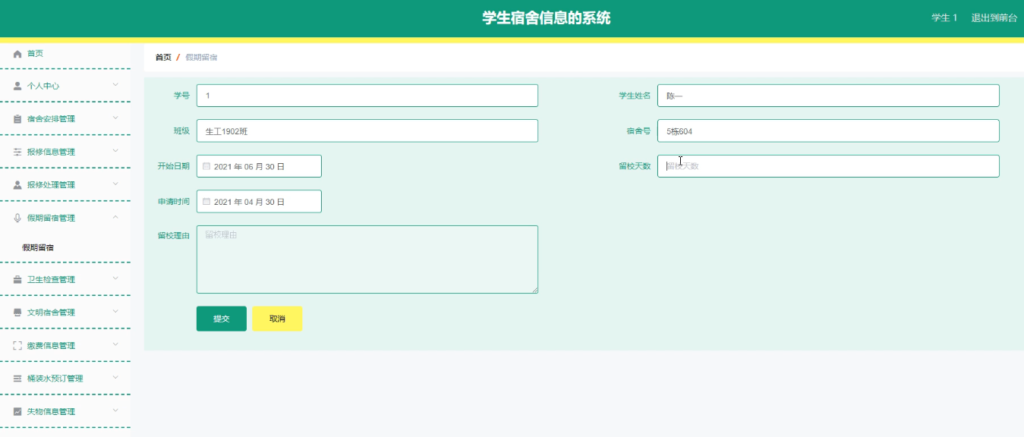The width and height of the screenshot is (1024, 437).
Task: Click the 假期留宿管理 menu label
Action: click(51, 218)
